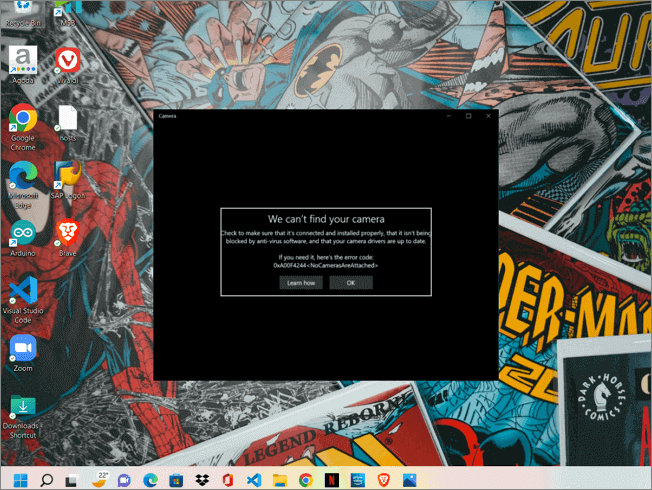Open Microsoft Edge desktop shortcut
The width and height of the screenshot is (652, 490).
(23, 185)
